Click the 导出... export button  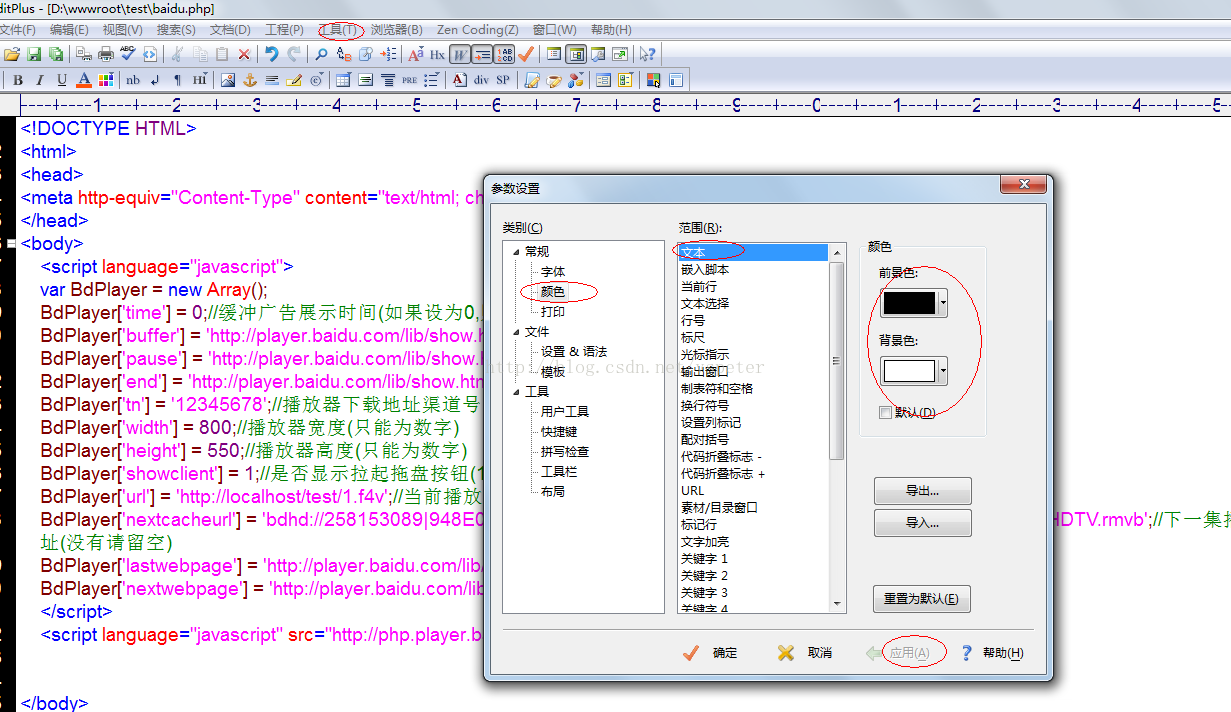[x=922, y=491]
